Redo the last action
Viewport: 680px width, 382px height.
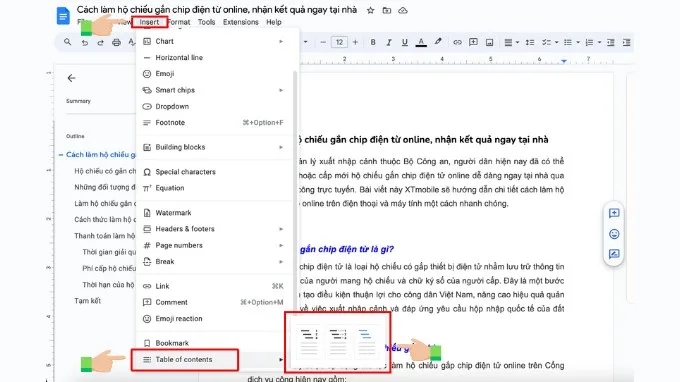click(100, 42)
